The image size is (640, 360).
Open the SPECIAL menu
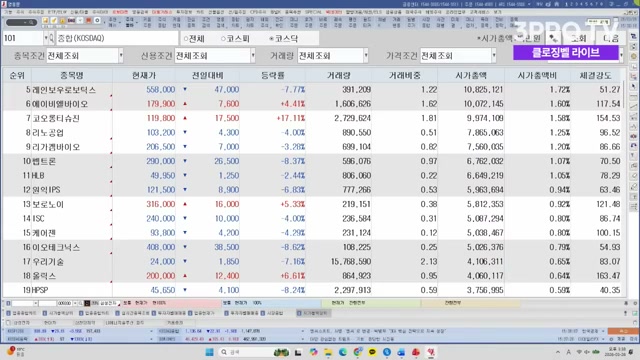click(x=313, y=12)
